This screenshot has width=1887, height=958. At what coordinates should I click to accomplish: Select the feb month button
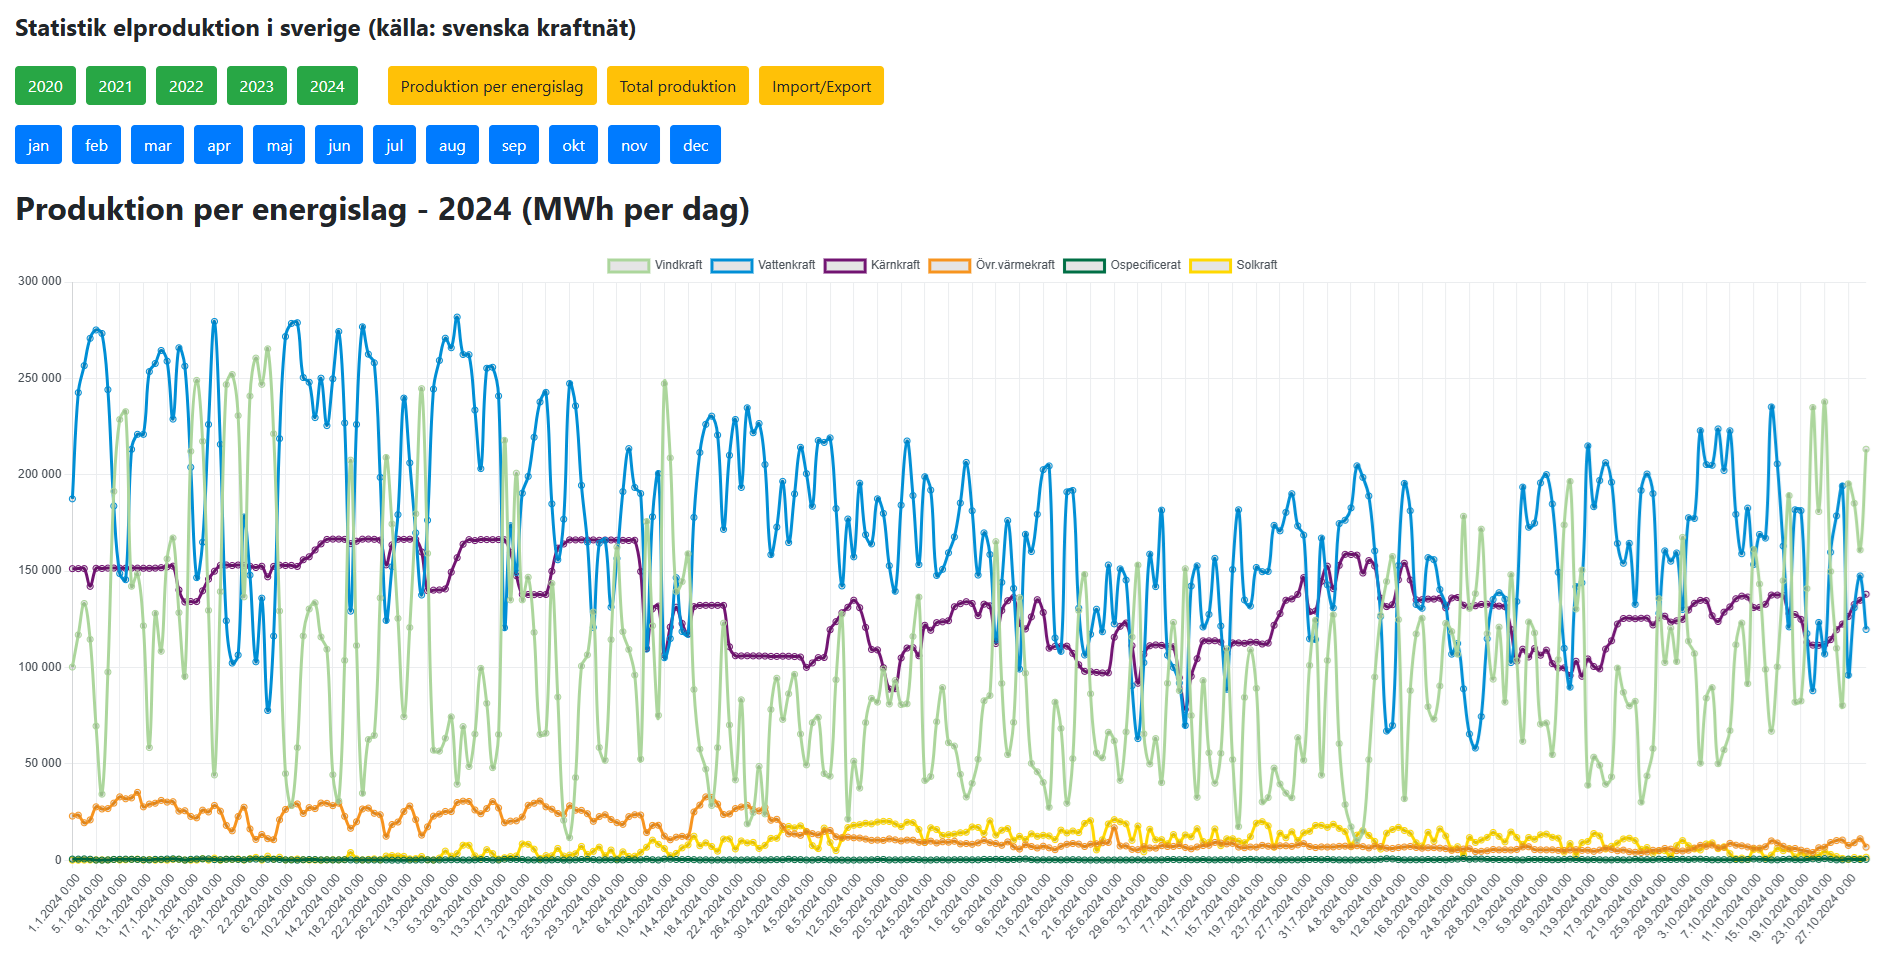coord(96,145)
